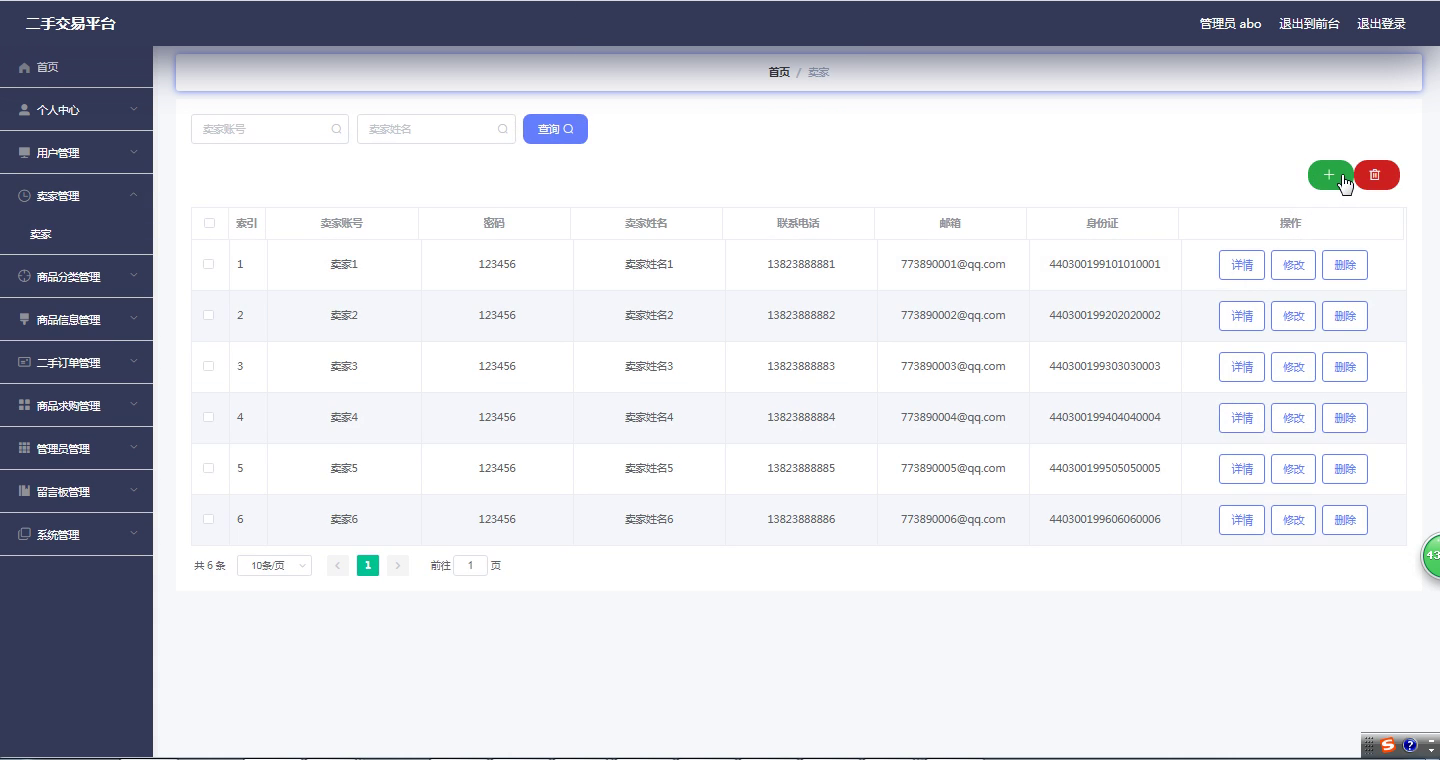This screenshot has height=760, width=1440.
Task: Click search icon inside 卖家姓名 field
Action: pyautogui.click(x=503, y=129)
